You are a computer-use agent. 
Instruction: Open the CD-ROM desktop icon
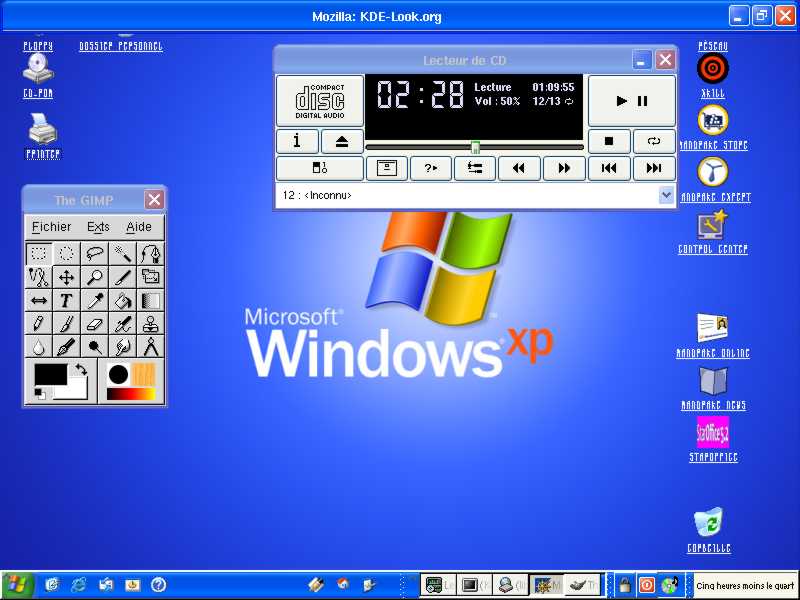click(38, 76)
